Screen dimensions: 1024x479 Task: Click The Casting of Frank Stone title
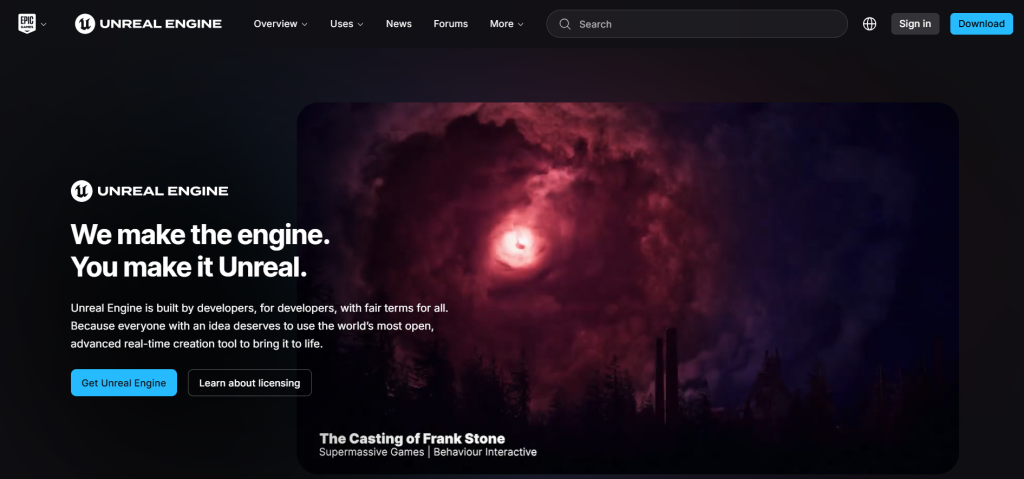pyautogui.click(x=412, y=438)
